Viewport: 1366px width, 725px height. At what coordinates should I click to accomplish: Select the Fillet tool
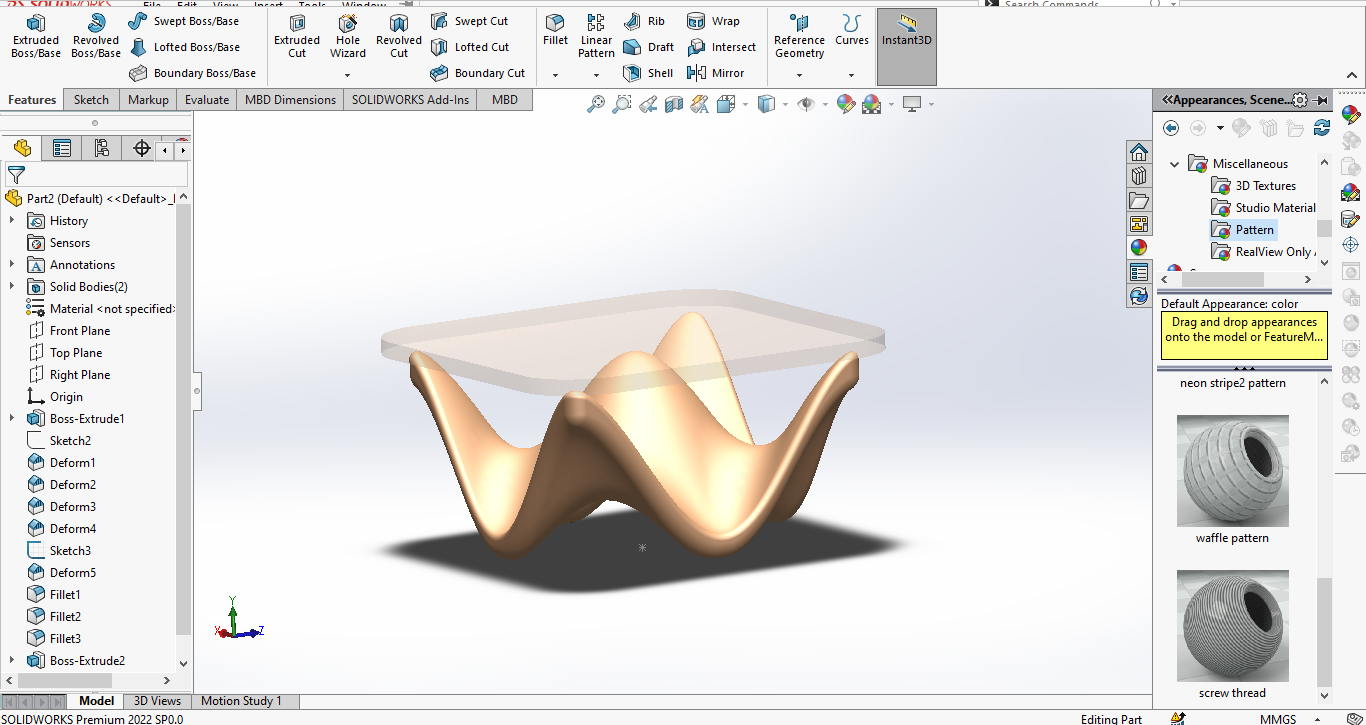pos(555,30)
